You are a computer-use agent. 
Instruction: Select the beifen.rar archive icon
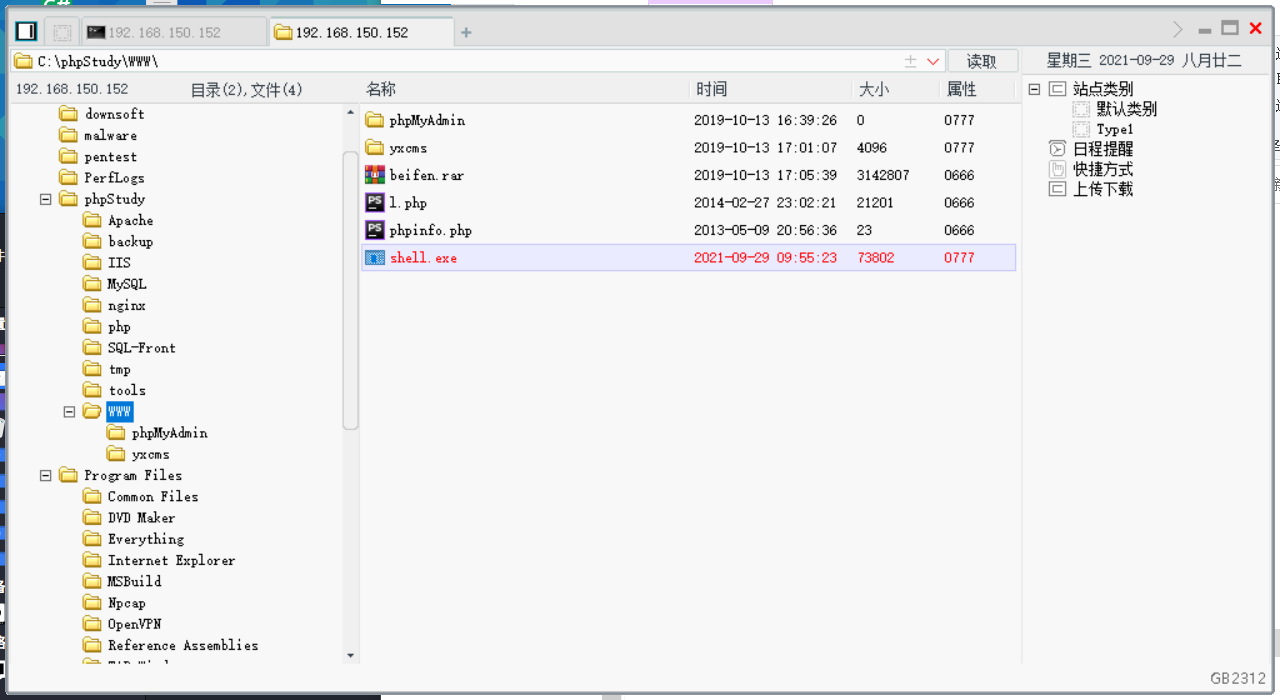pyautogui.click(x=375, y=175)
